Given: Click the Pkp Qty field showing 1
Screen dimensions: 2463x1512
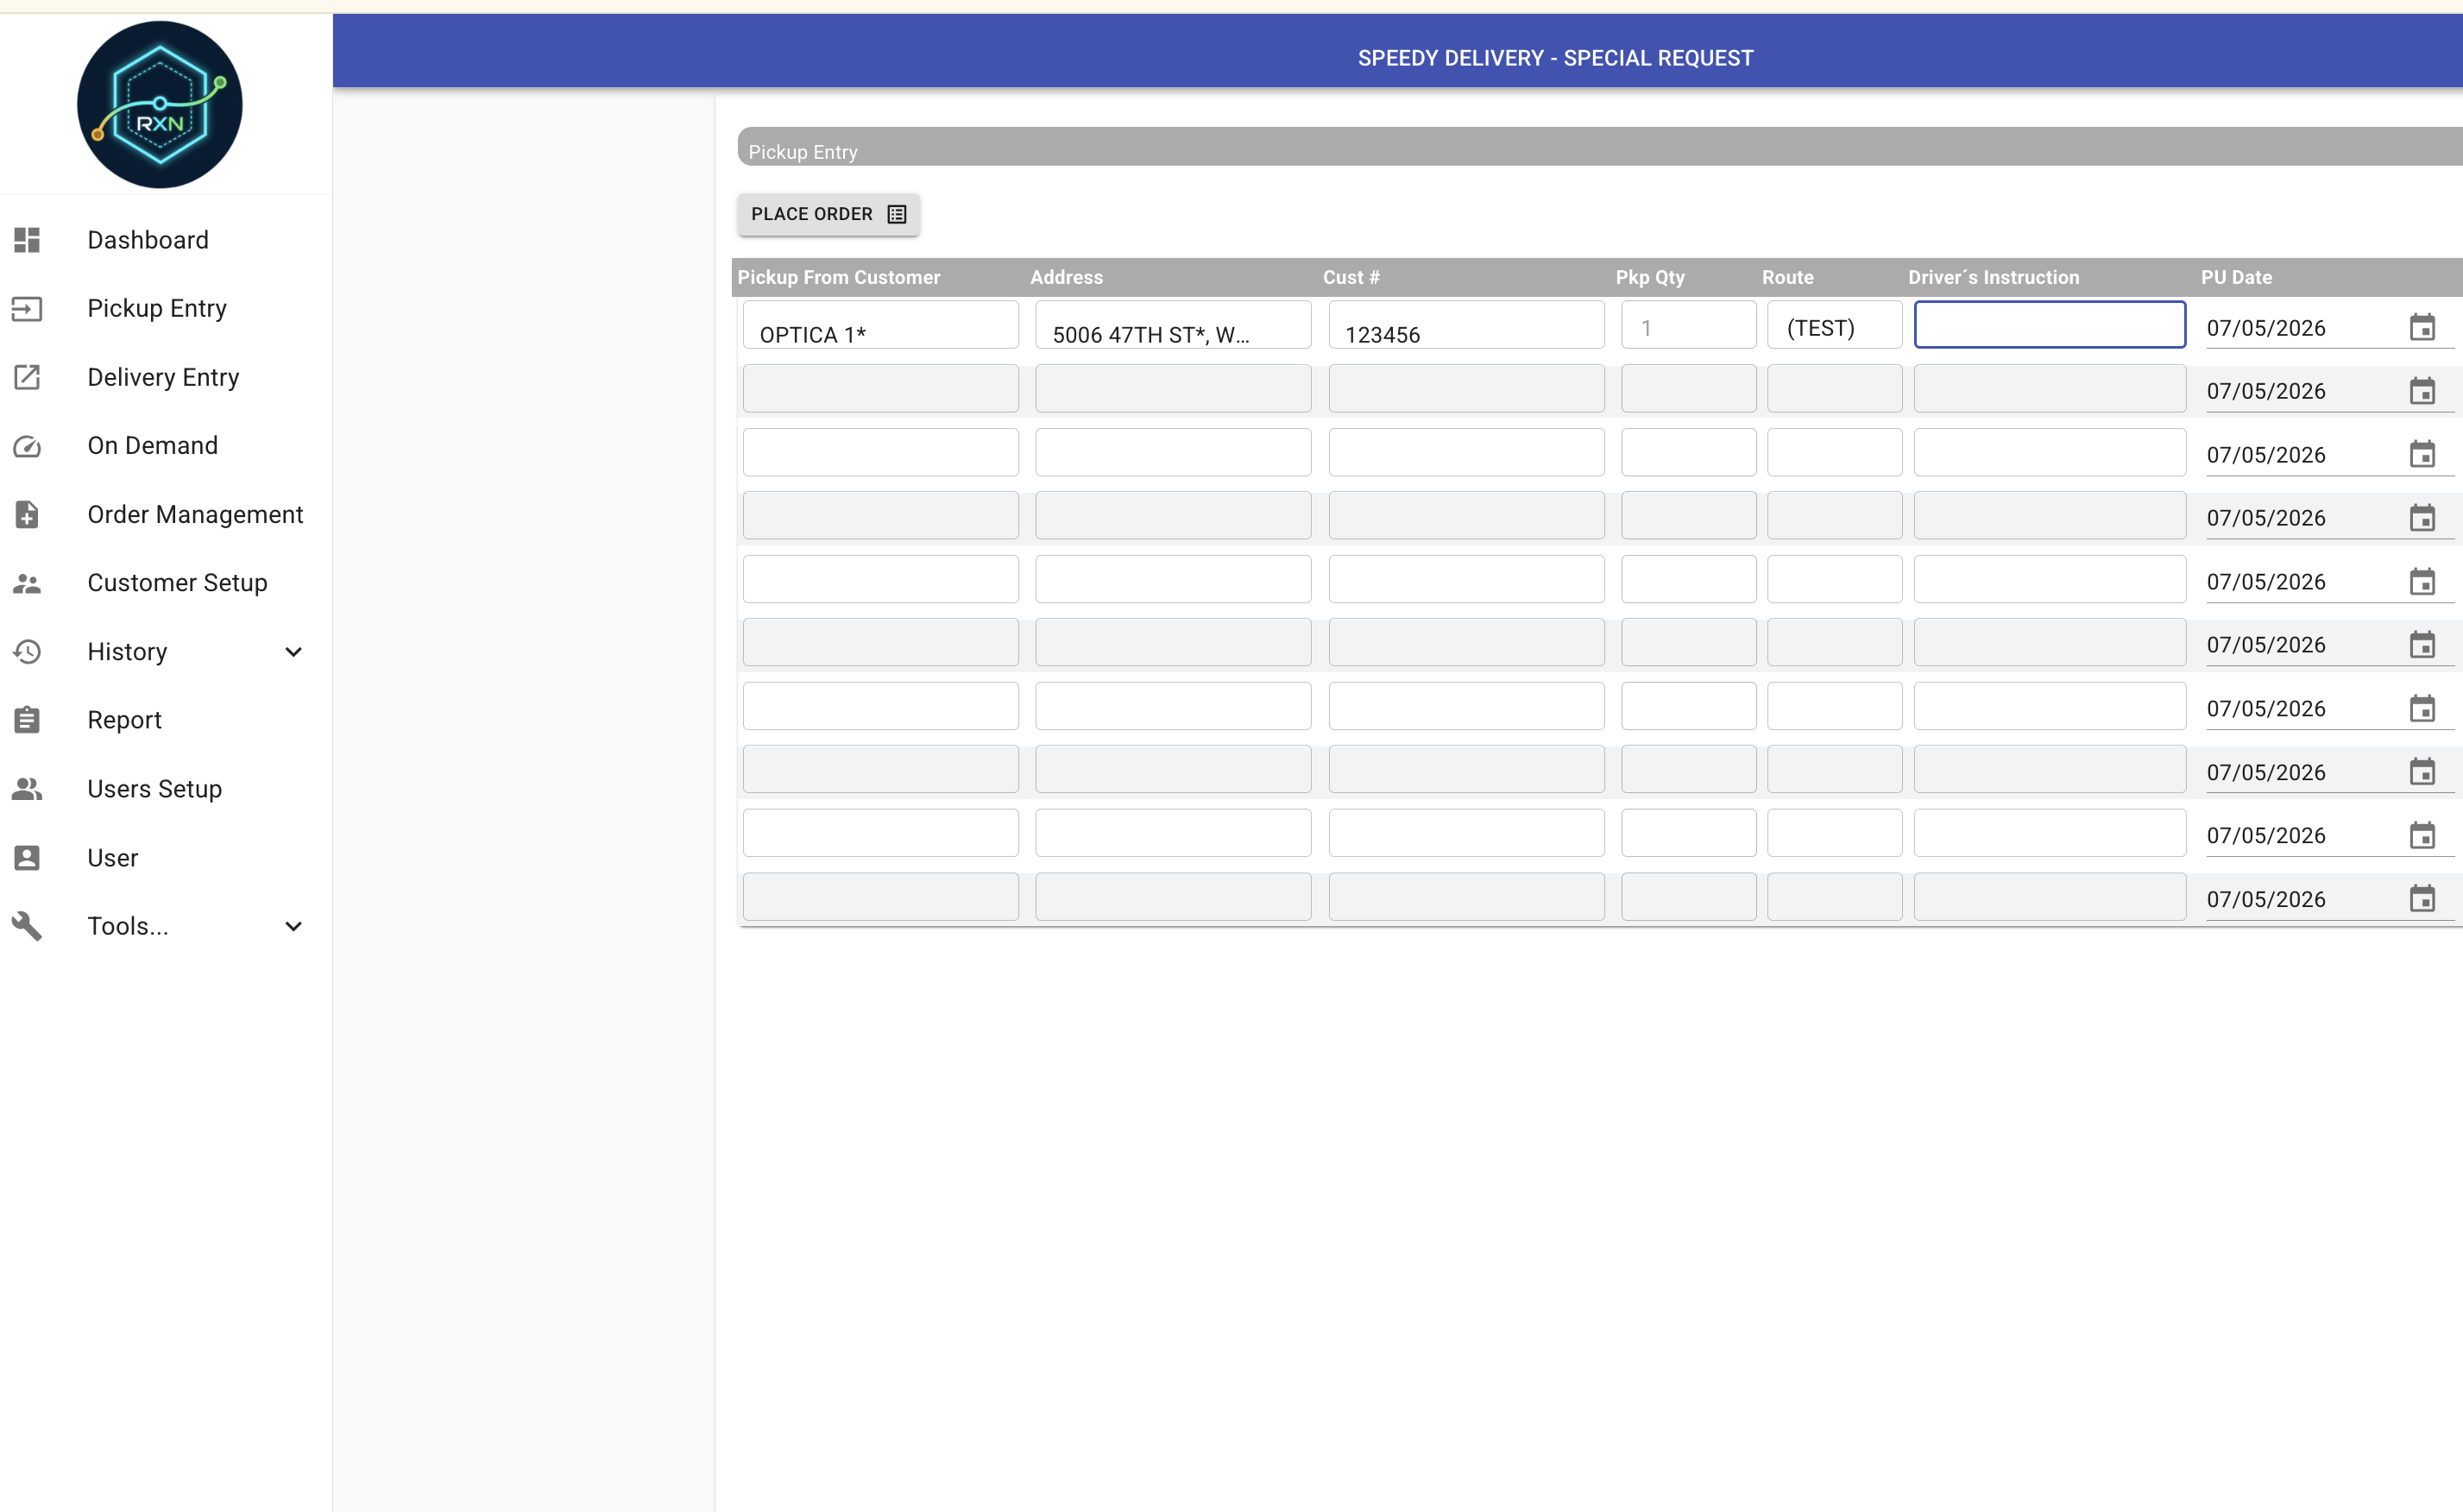Looking at the screenshot, I should click(1688, 325).
